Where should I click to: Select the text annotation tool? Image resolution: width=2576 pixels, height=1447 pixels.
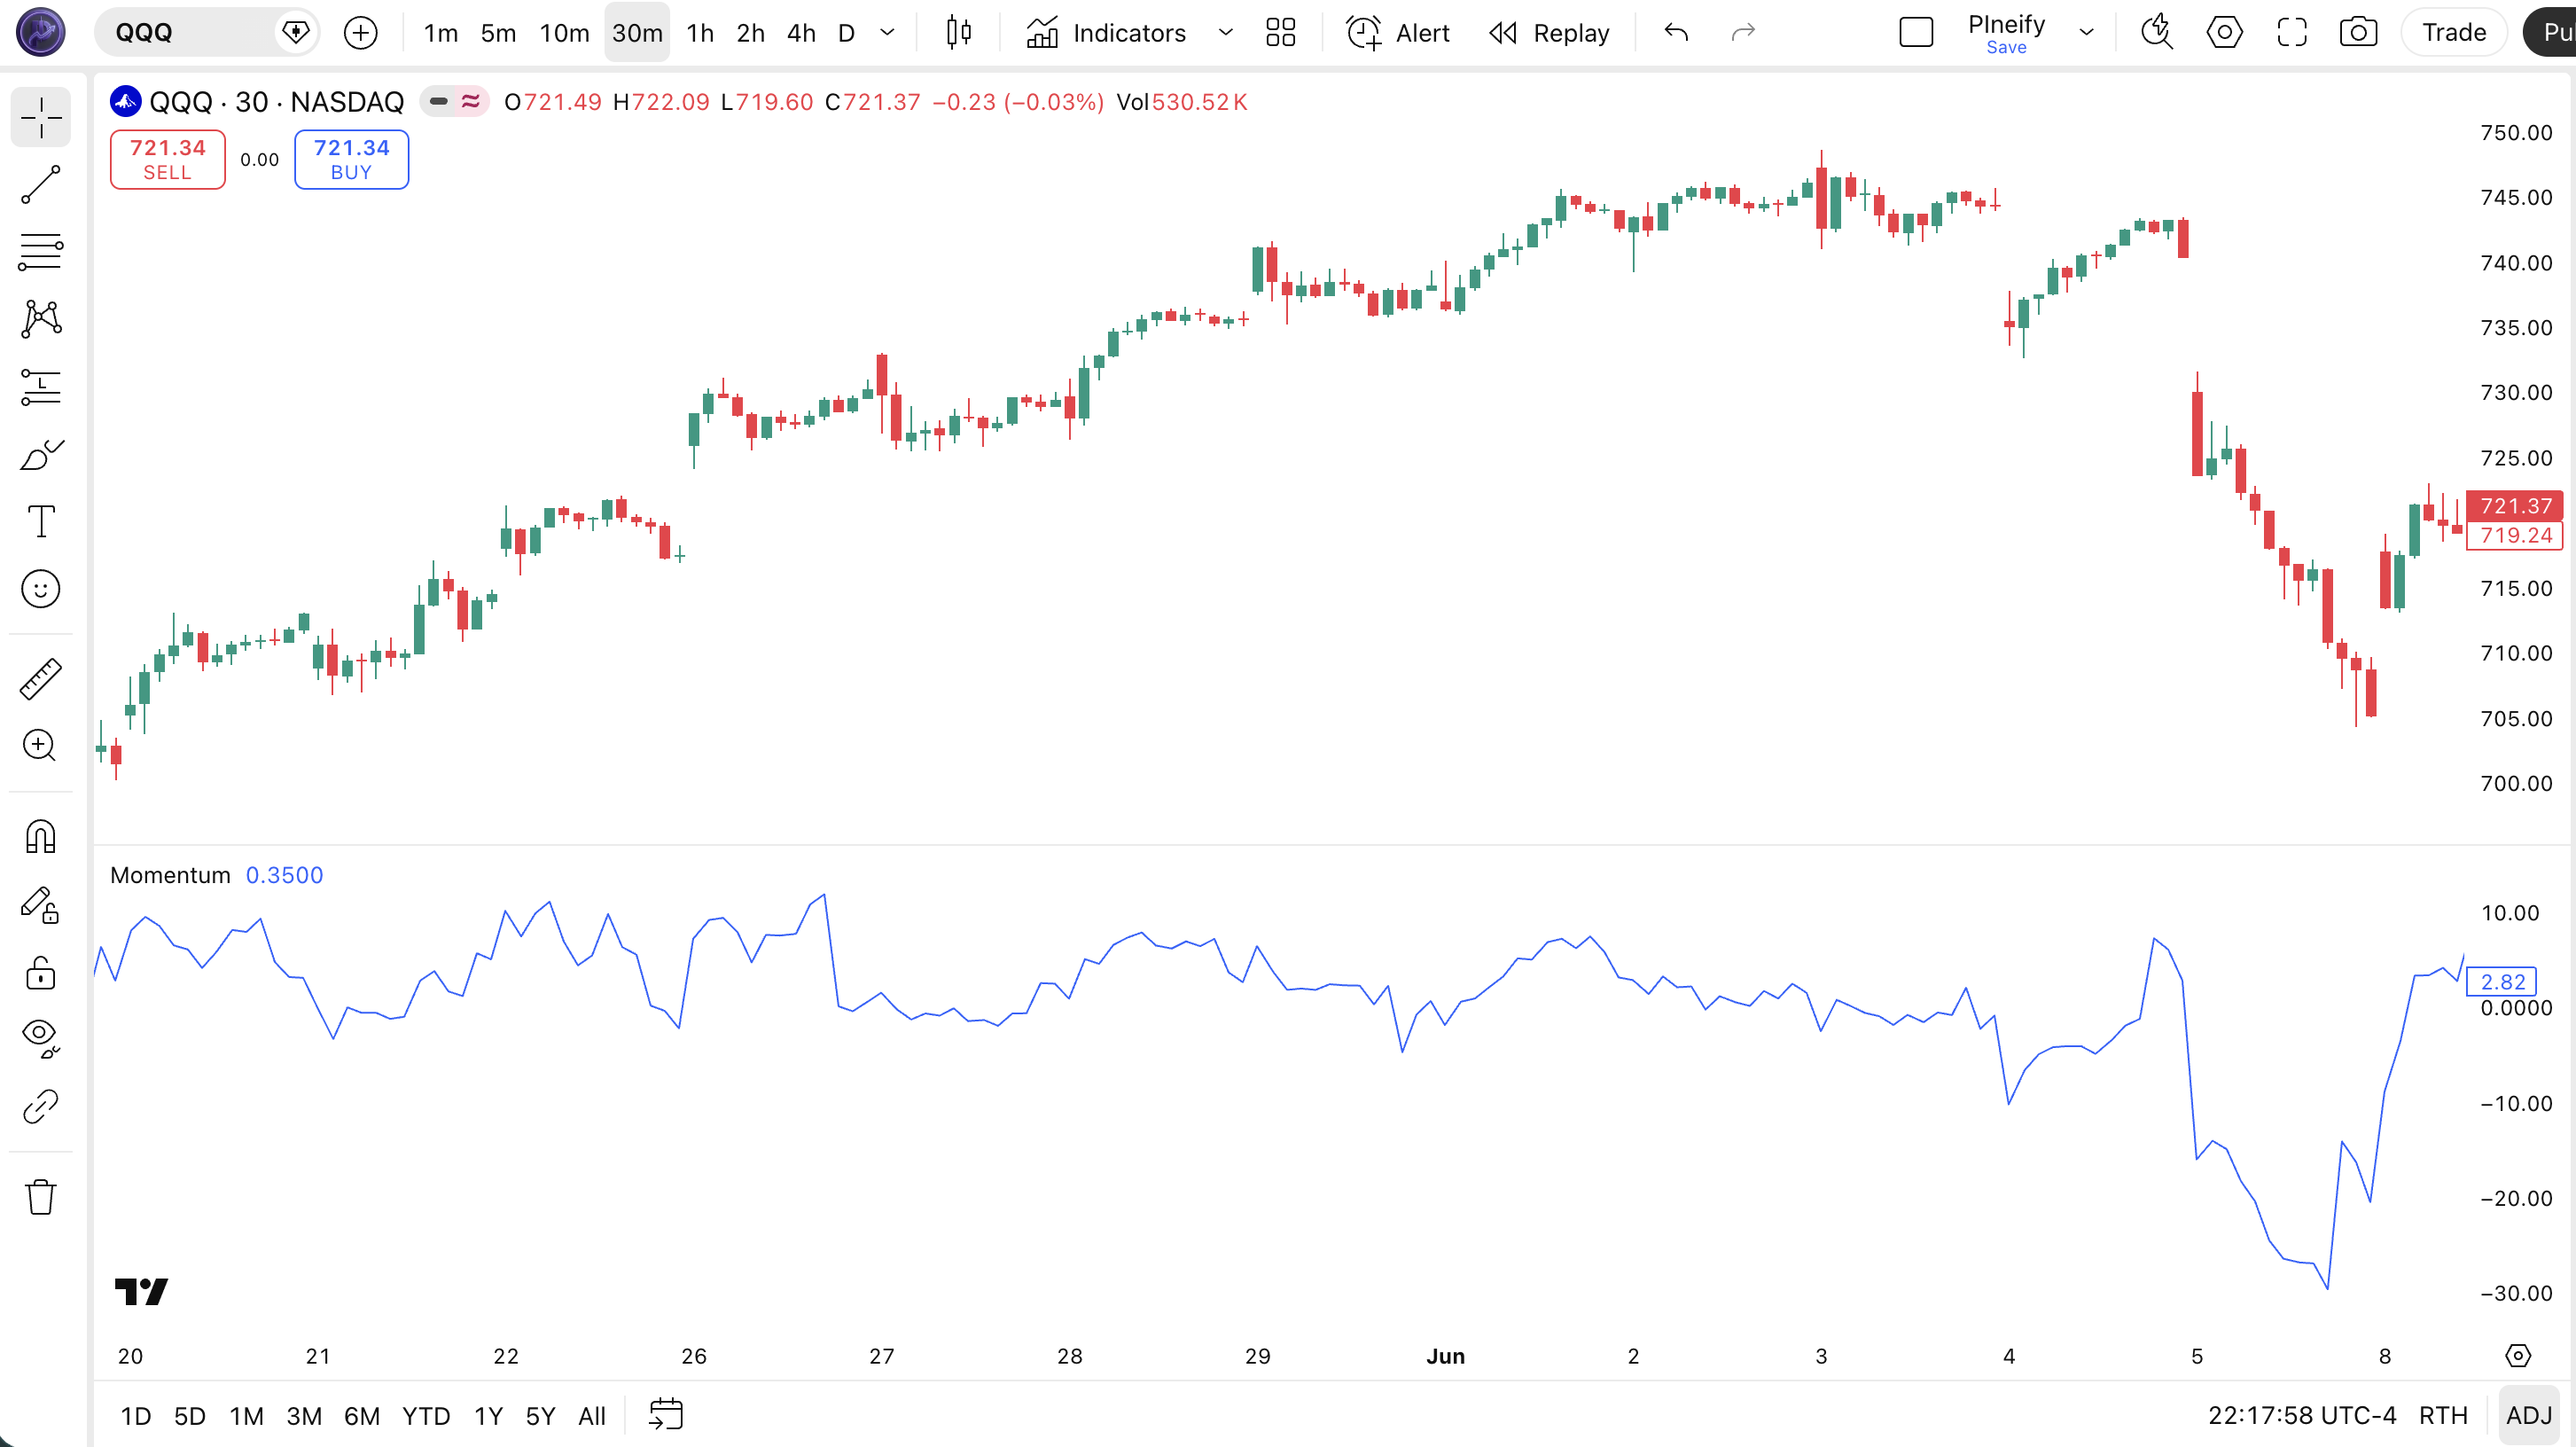pos(41,521)
